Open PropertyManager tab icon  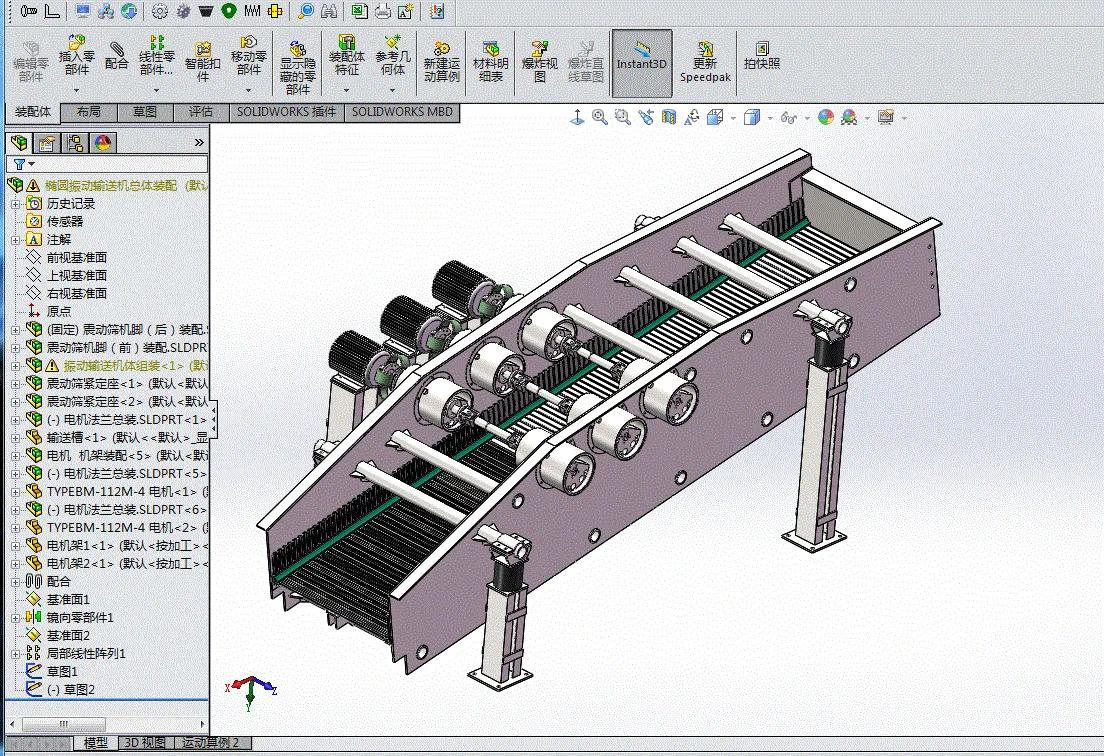(x=46, y=143)
